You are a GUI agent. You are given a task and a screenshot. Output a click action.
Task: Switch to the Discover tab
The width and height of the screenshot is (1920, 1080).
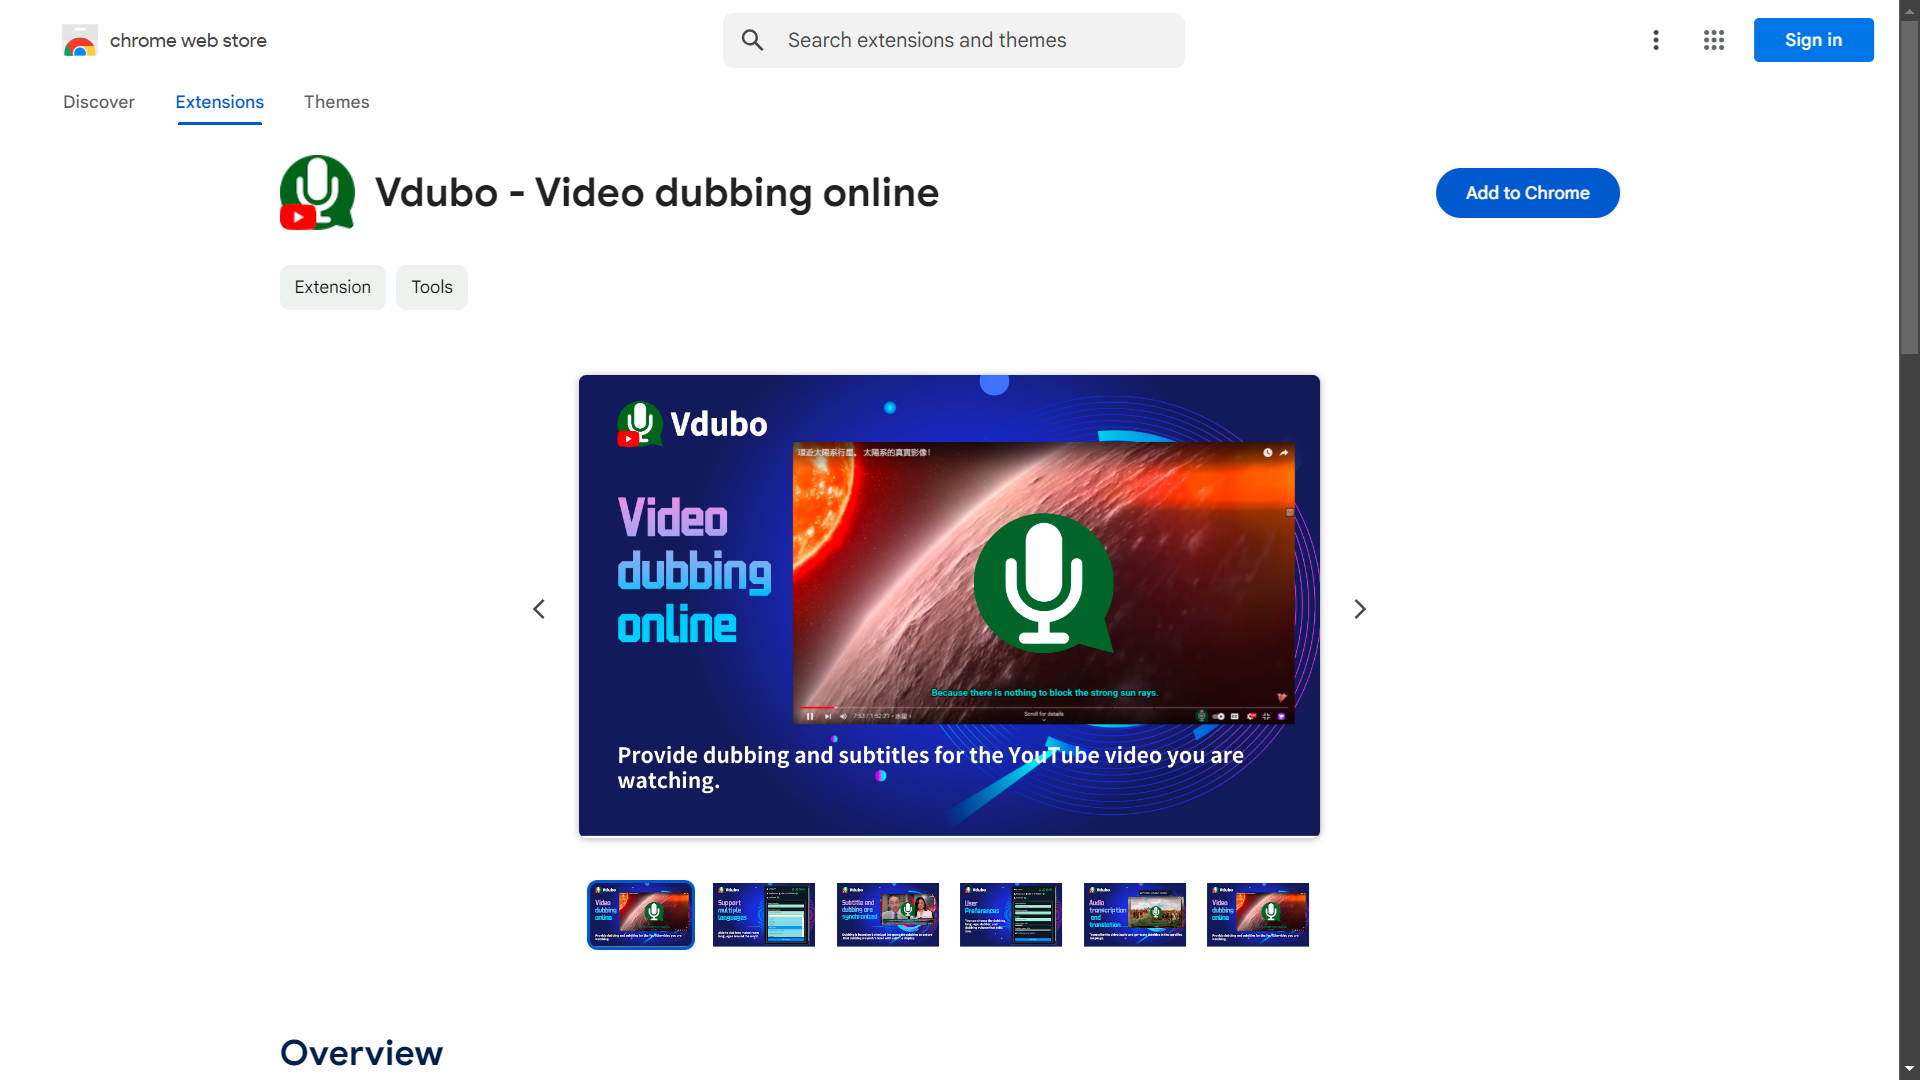pyautogui.click(x=98, y=102)
